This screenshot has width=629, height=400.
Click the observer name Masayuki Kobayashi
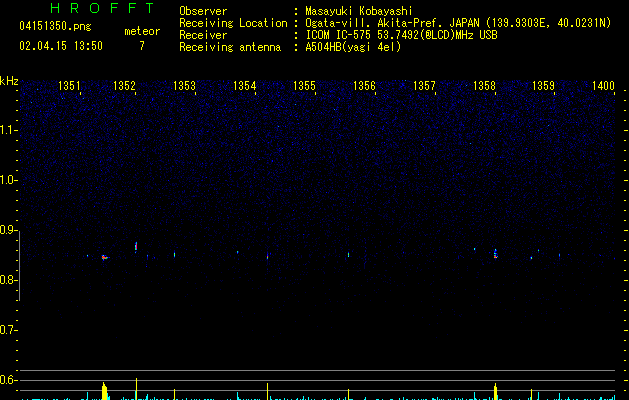pyautogui.click(x=359, y=11)
